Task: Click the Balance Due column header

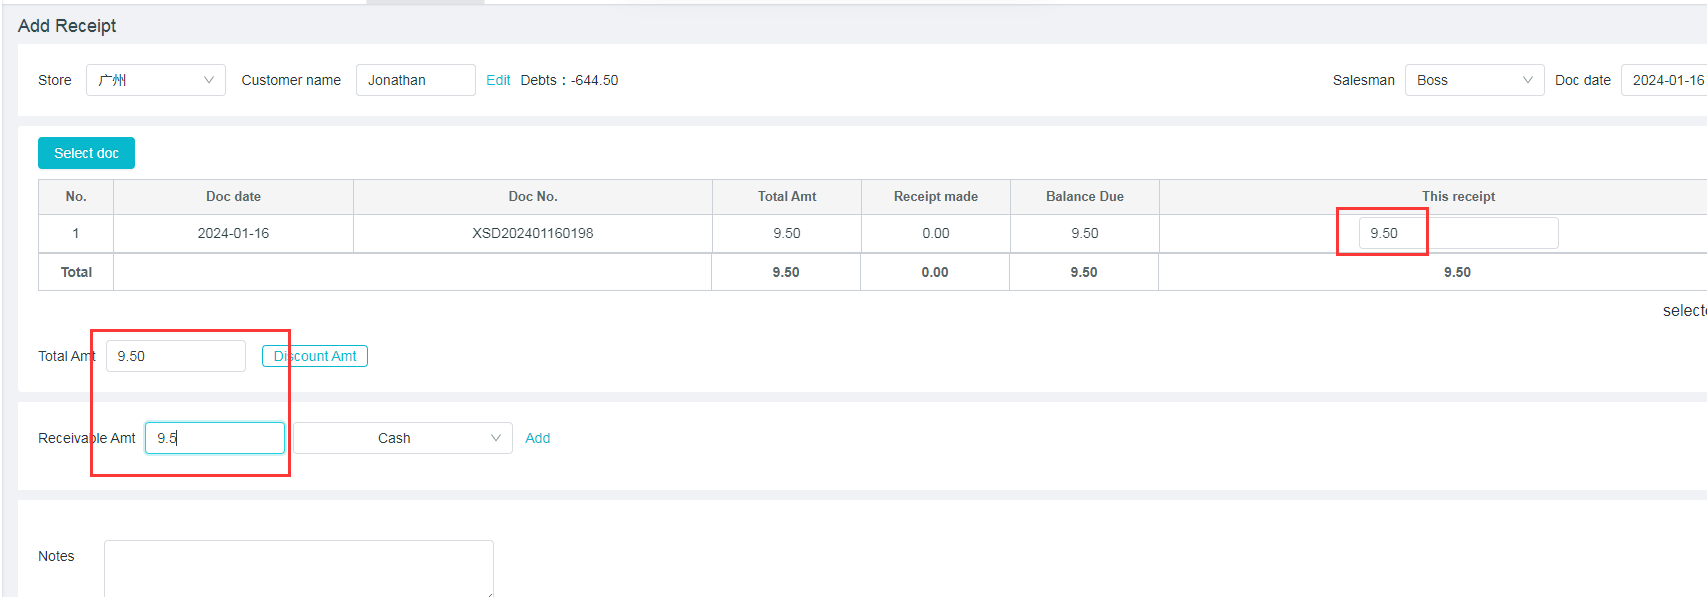Action: (1084, 197)
